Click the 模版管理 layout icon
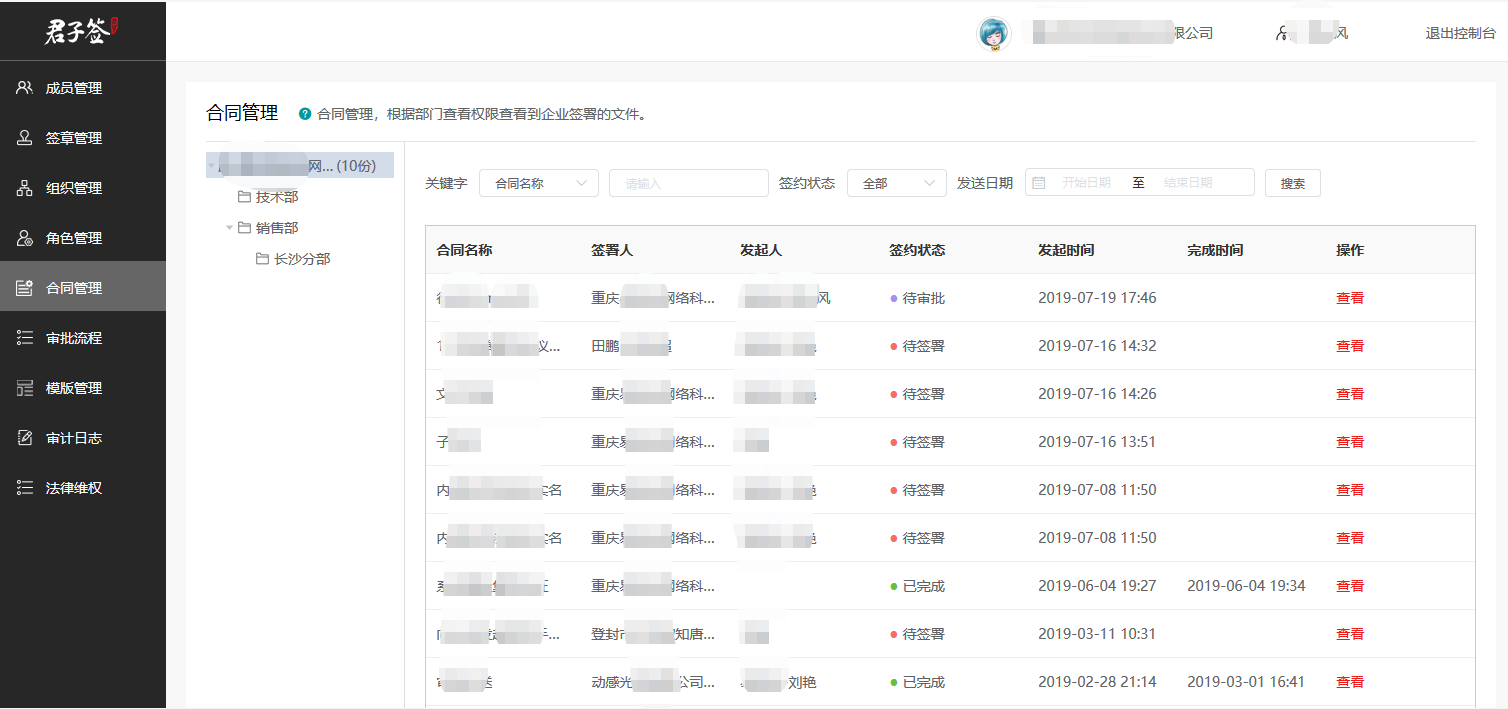This screenshot has height=709, width=1508. (x=25, y=388)
